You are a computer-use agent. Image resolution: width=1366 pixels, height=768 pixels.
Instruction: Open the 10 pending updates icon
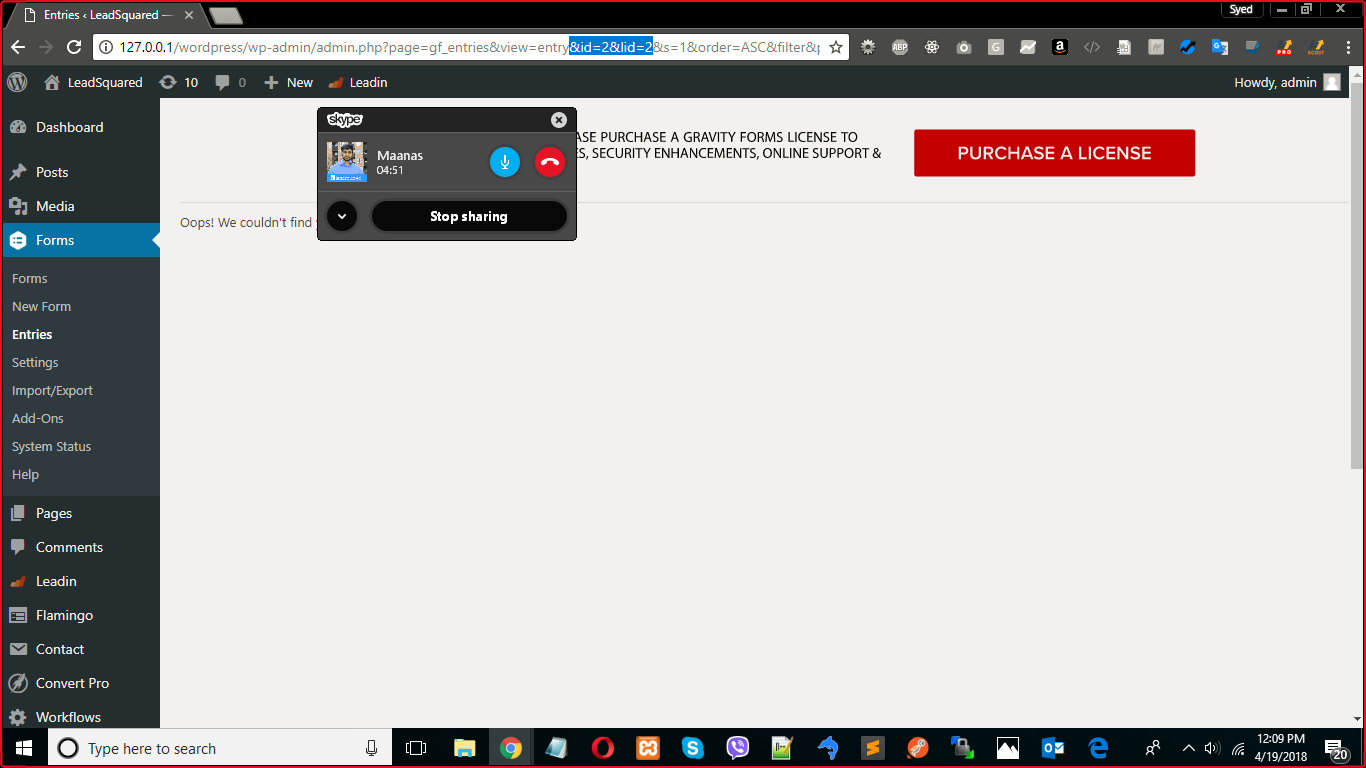179,82
